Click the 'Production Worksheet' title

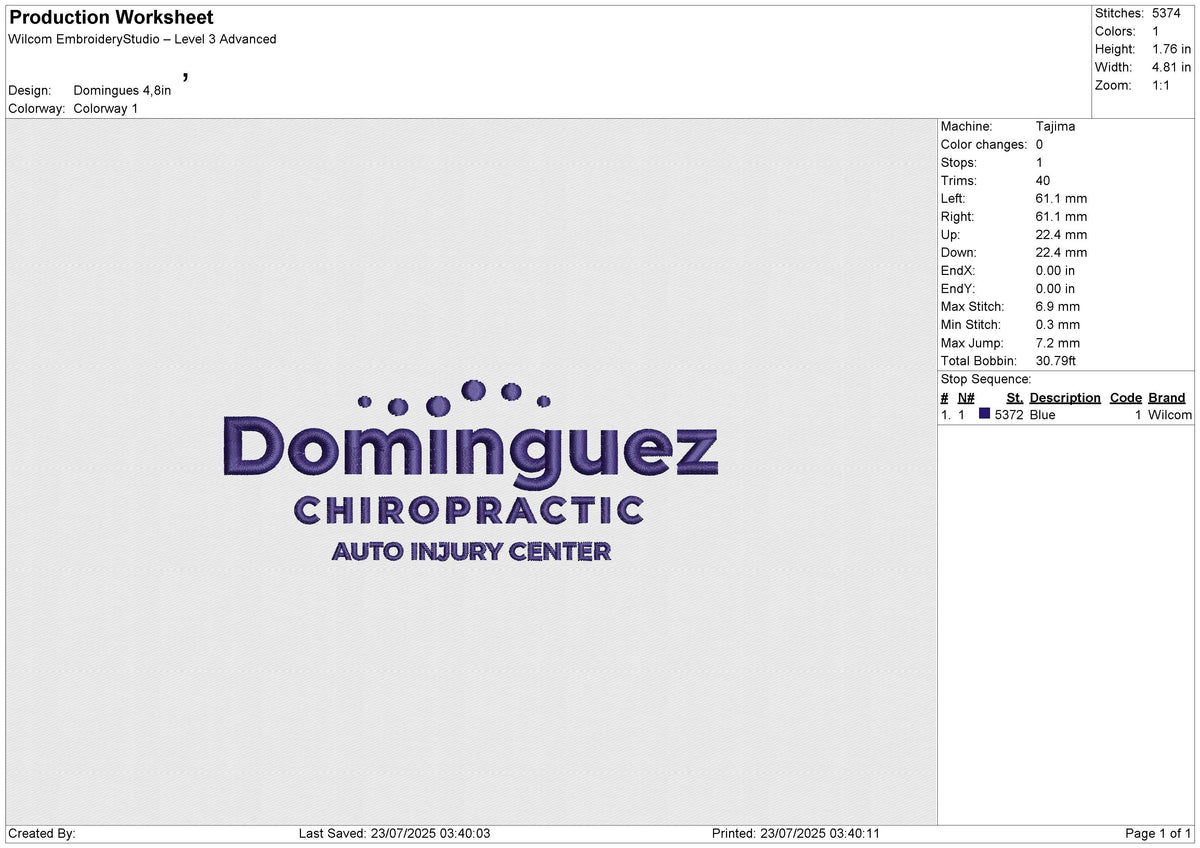[111, 17]
